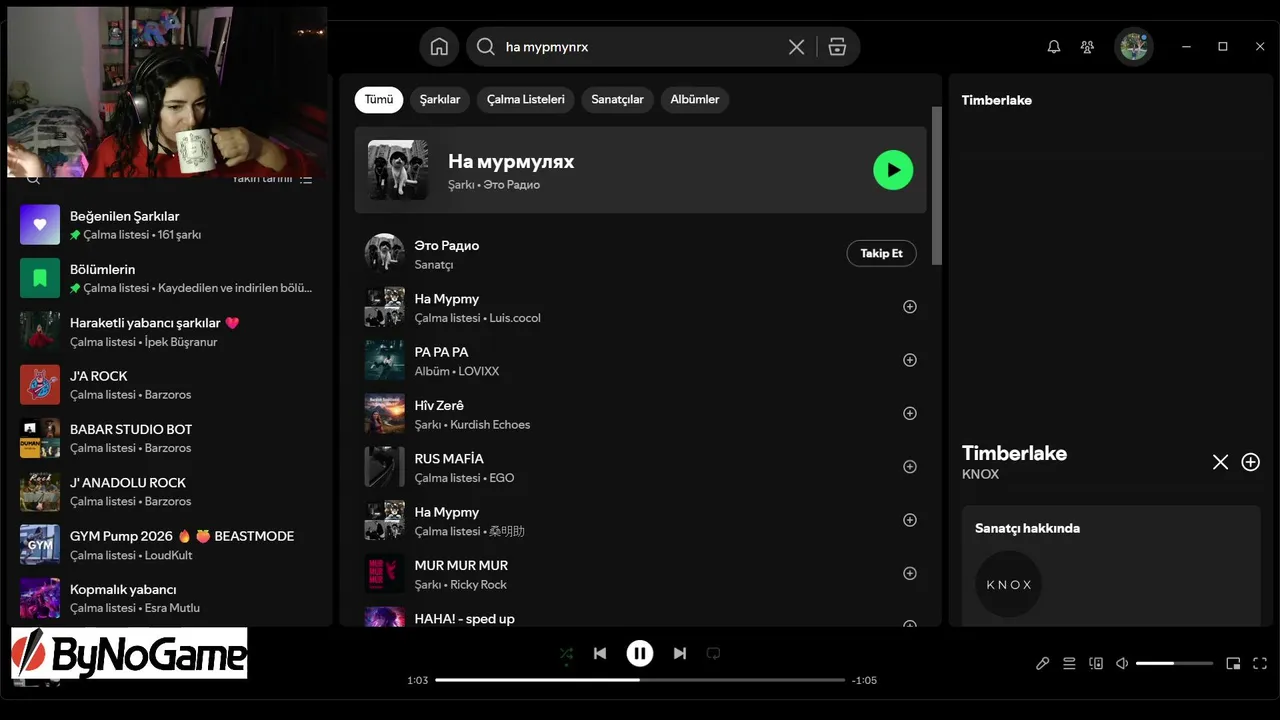Open the user profile avatar

pyautogui.click(x=1134, y=46)
